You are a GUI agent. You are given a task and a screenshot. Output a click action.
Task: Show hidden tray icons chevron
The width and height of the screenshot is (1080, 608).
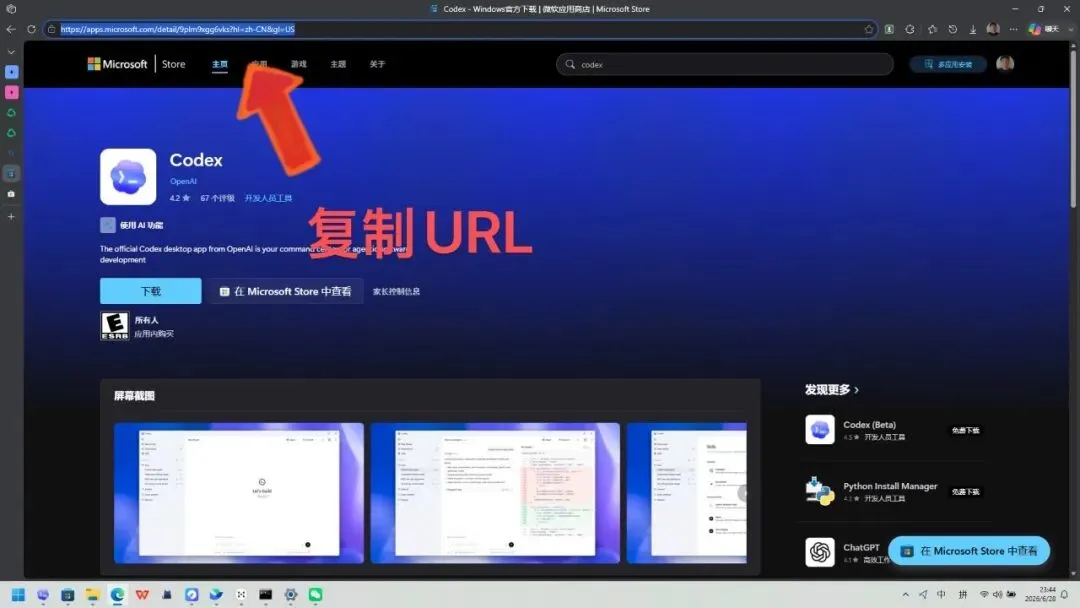(905, 594)
